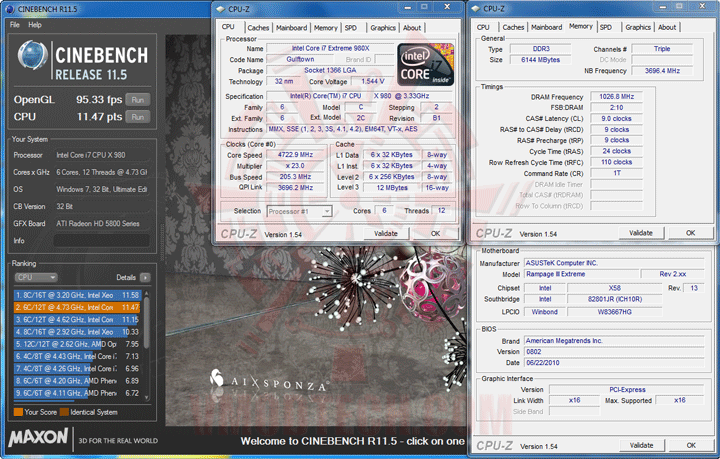Click the CPU-Z title bar icon of middle window
The image size is (720, 459).
220,9
